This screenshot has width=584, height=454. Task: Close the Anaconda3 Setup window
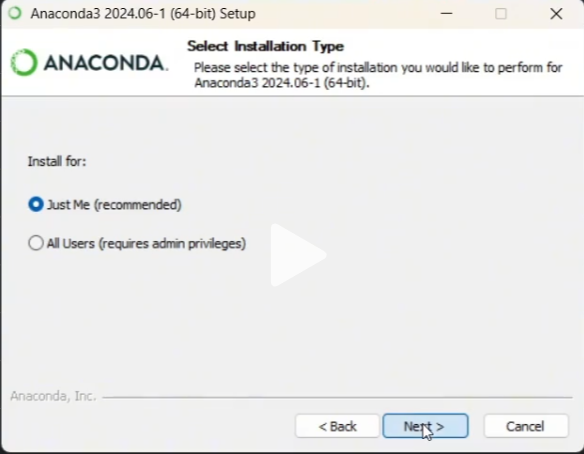pos(556,14)
